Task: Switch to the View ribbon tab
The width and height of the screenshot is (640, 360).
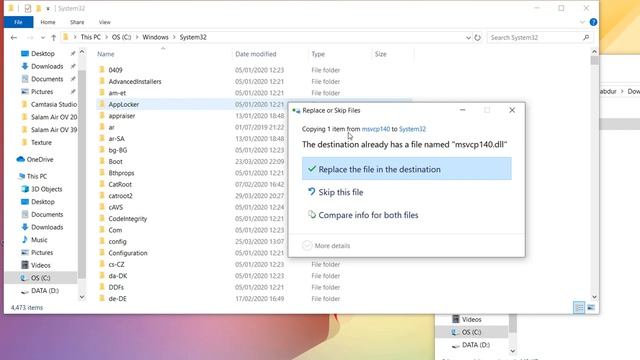Action: pos(104,22)
